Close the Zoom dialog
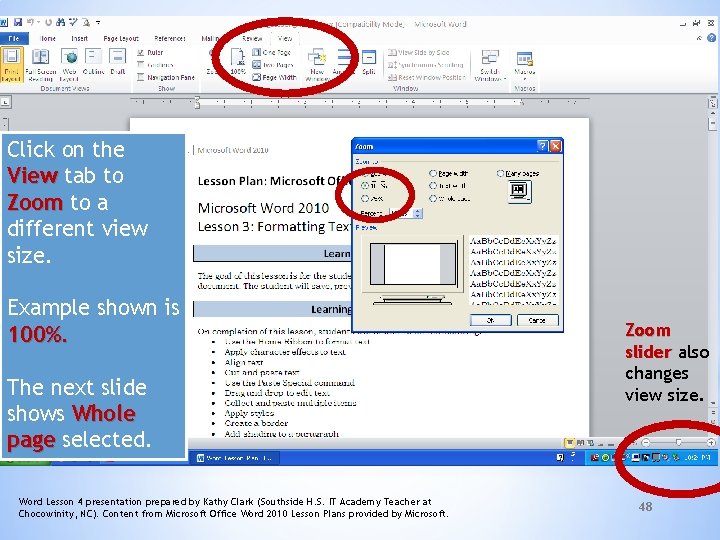 coord(556,146)
